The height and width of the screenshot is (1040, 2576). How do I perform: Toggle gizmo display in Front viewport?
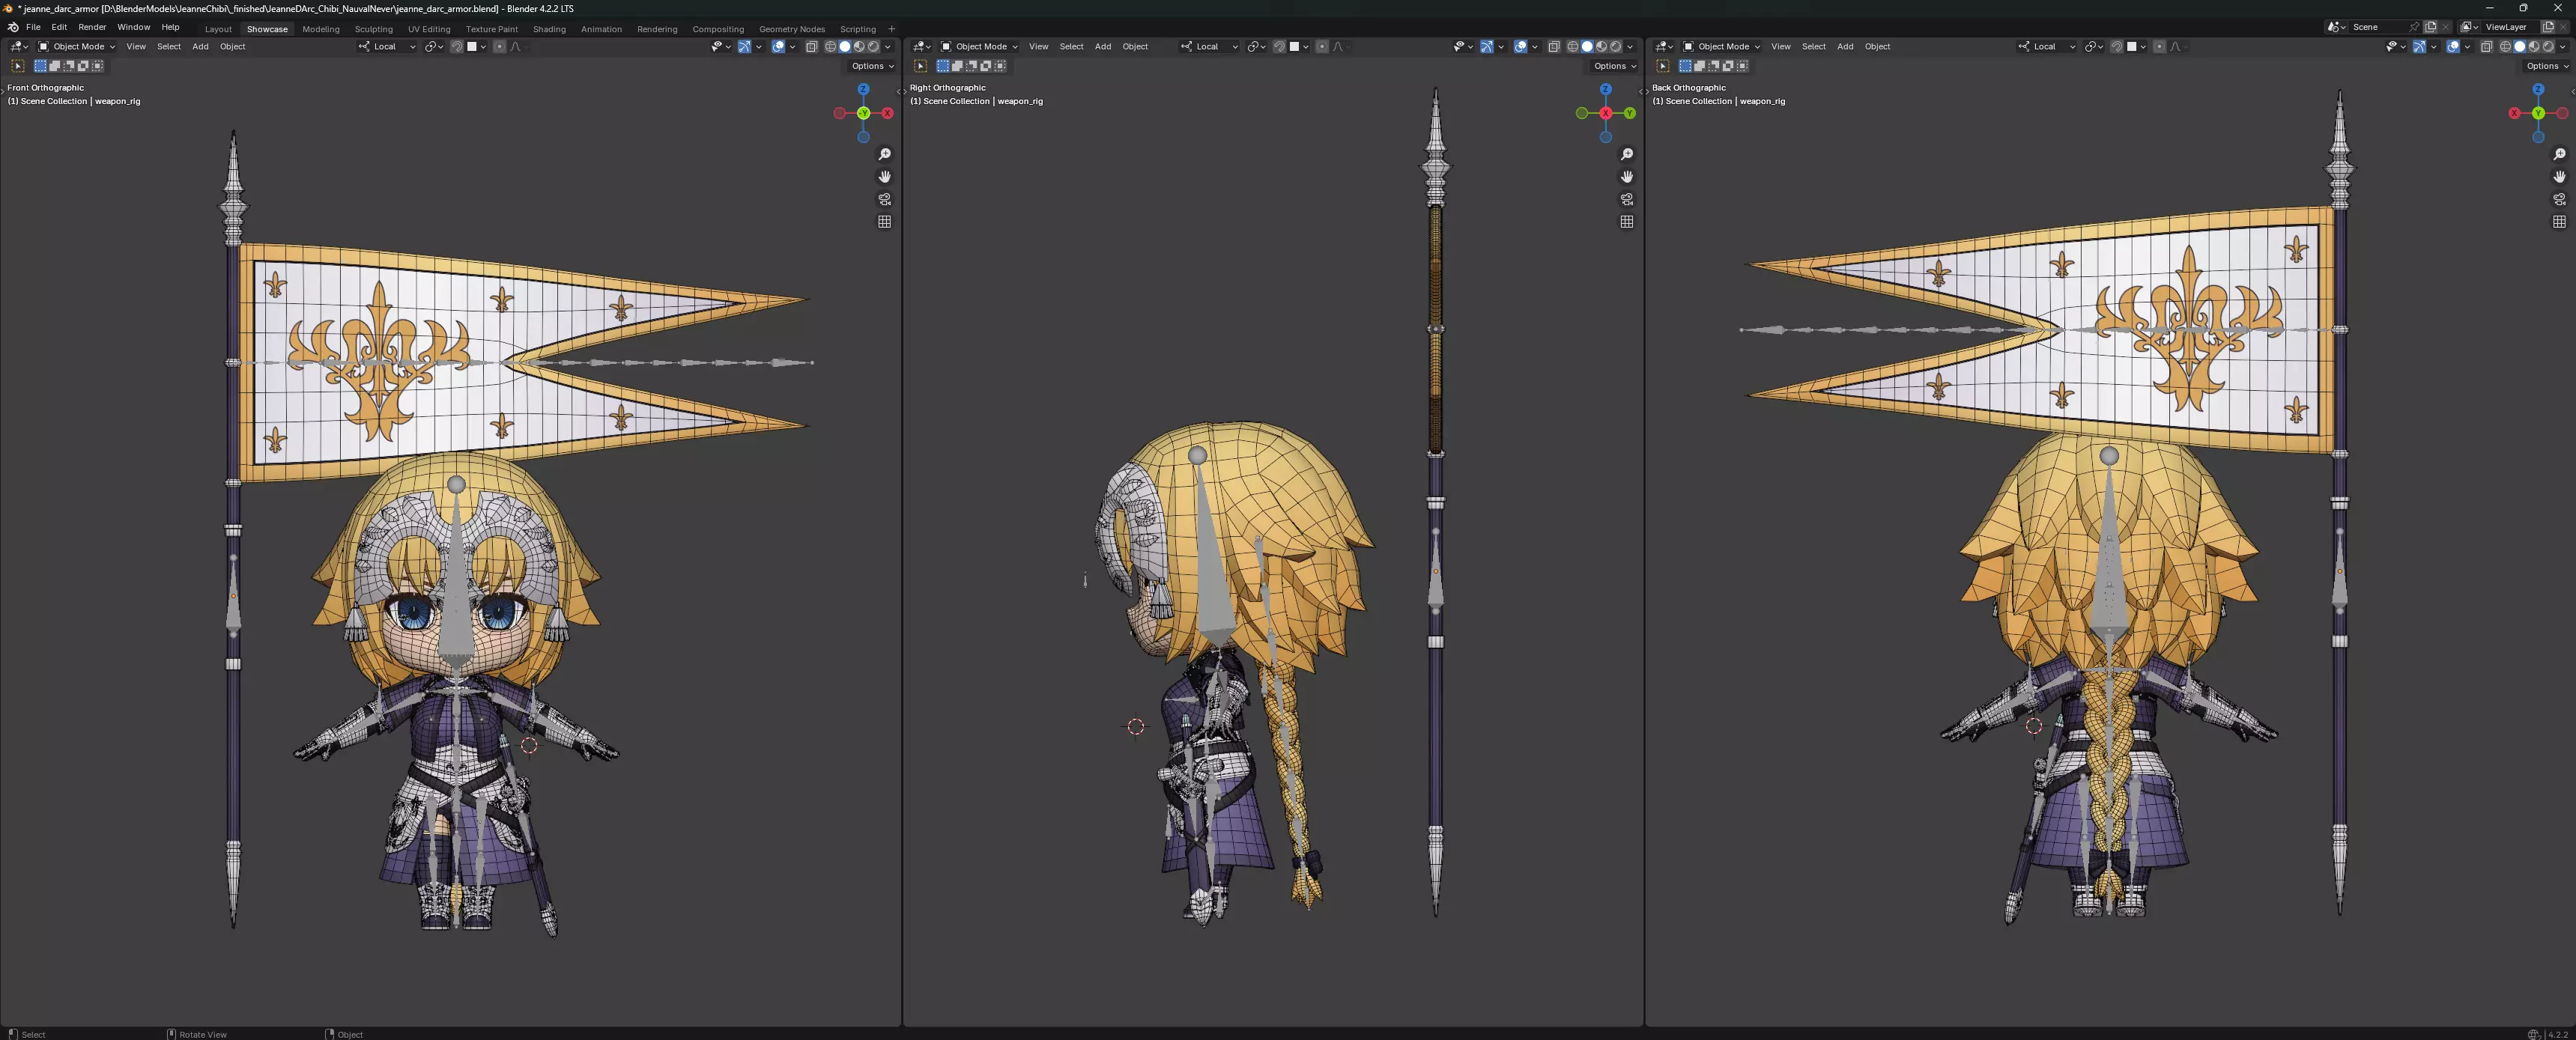744,46
